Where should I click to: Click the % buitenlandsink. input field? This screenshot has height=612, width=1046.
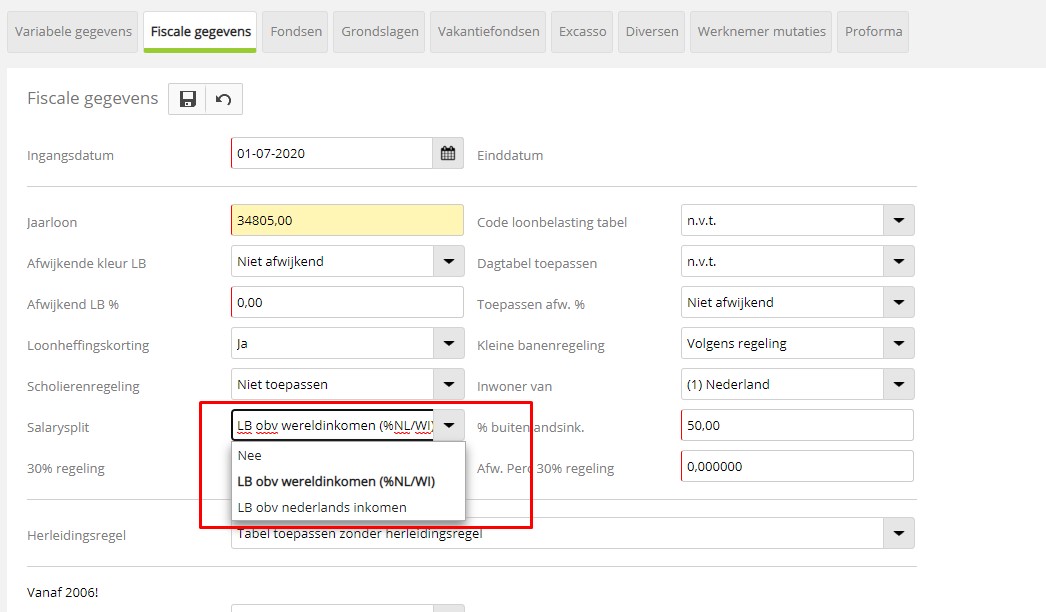click(797, 426)
